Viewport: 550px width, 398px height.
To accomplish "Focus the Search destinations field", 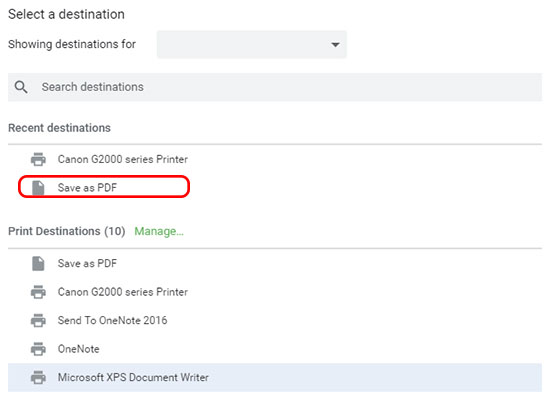I will (x=275, y=87).
